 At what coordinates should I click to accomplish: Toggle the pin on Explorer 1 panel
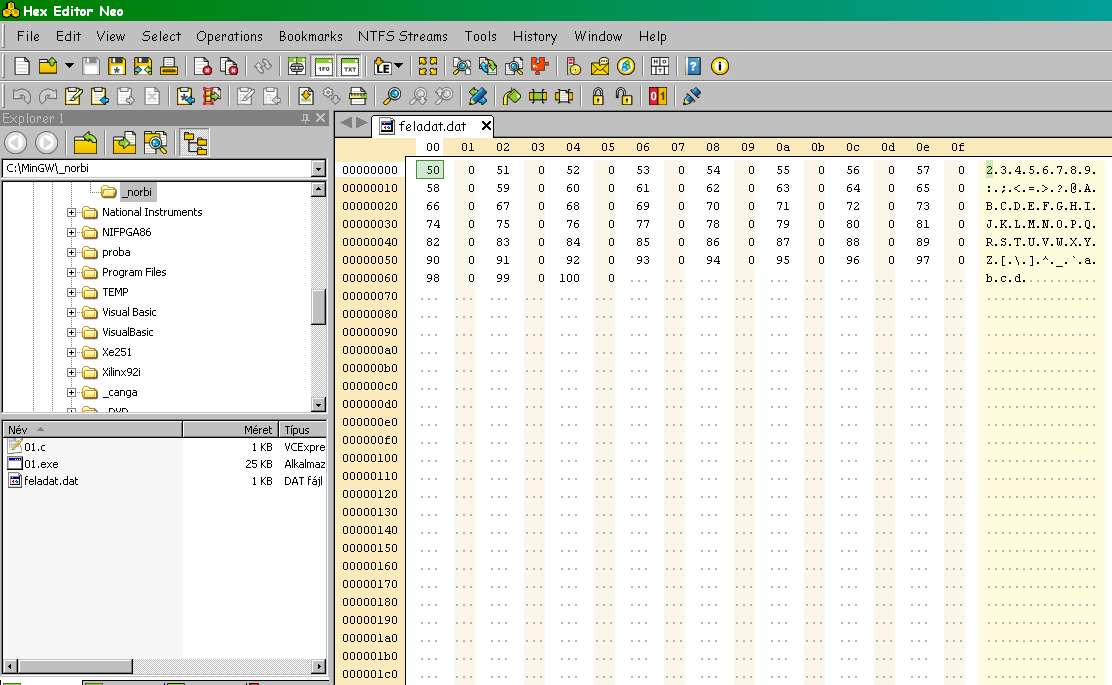[x=306, y=119]
